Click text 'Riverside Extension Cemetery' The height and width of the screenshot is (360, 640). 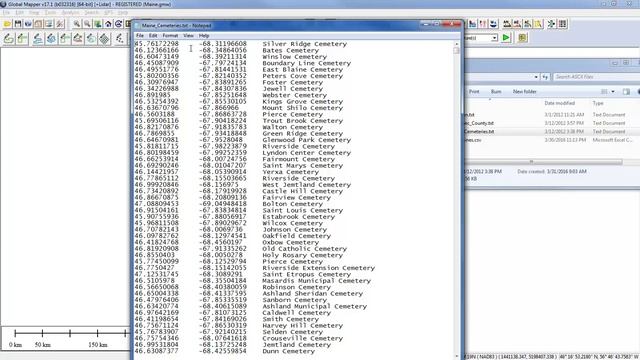click(318, 268)
